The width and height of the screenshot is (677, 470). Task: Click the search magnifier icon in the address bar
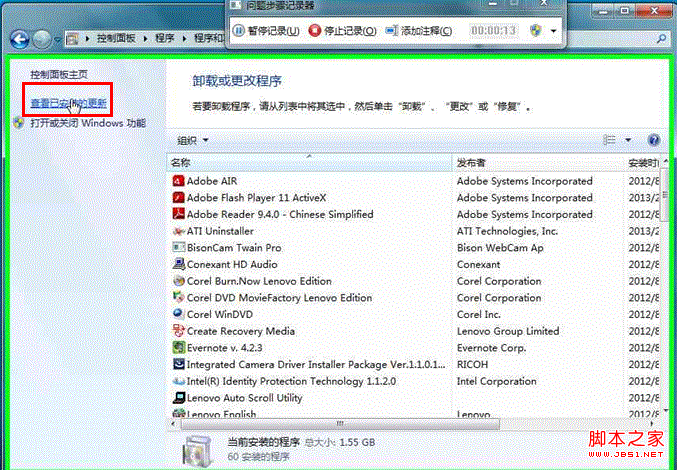[661, 39]
